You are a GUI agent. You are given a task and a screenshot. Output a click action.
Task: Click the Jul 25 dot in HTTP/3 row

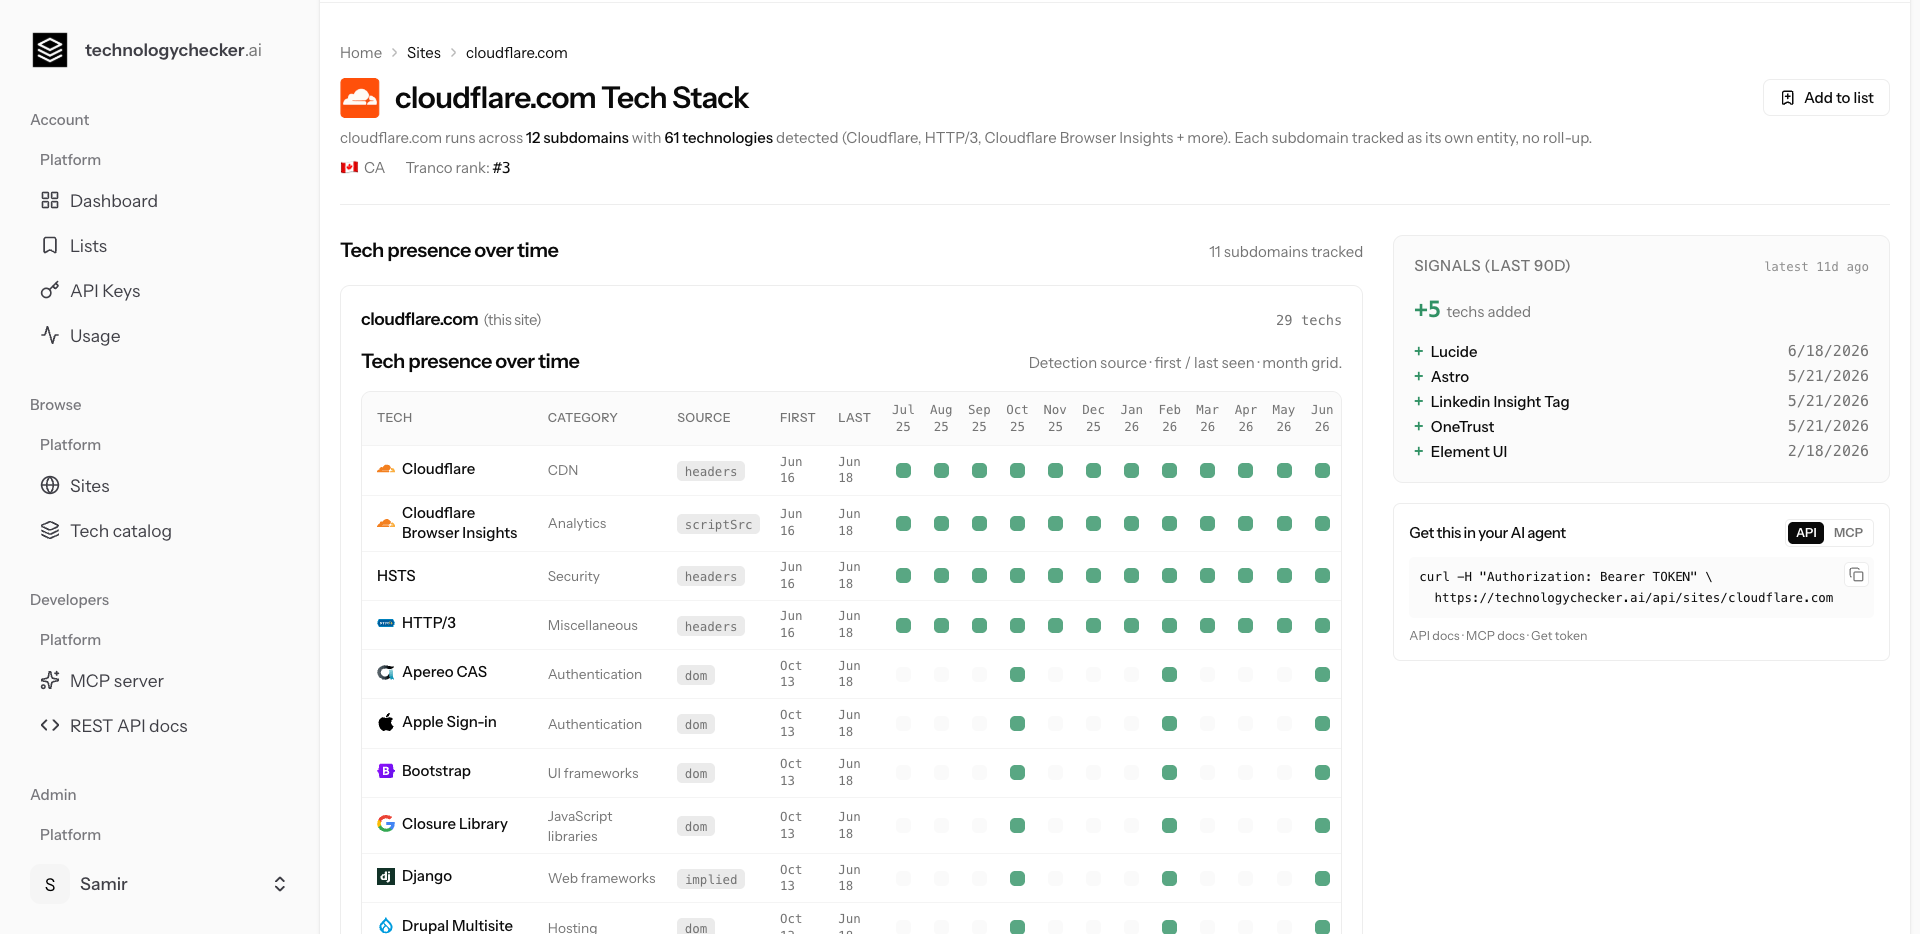(903, 625)
